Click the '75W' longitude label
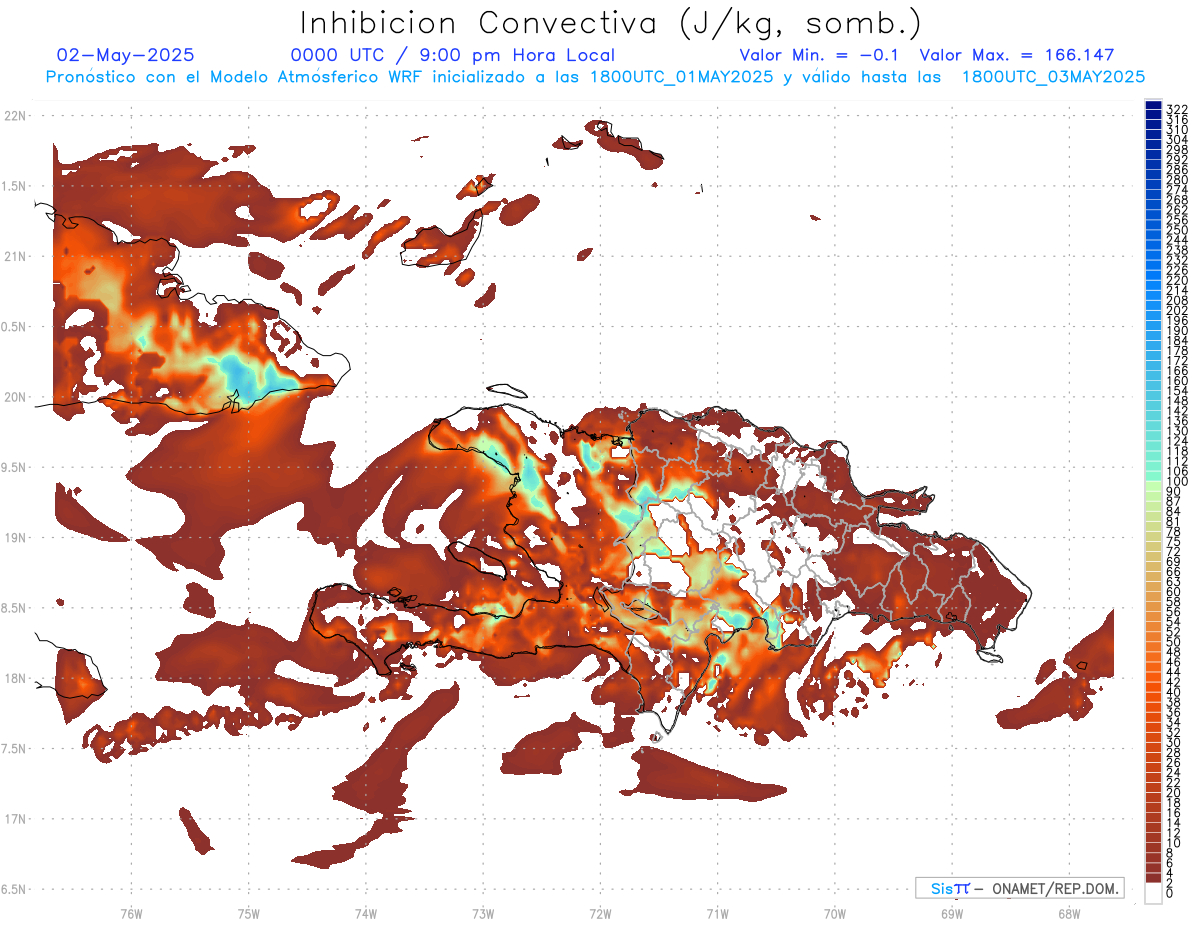This screenshot has height=927, width=1200. pos(248,913)
